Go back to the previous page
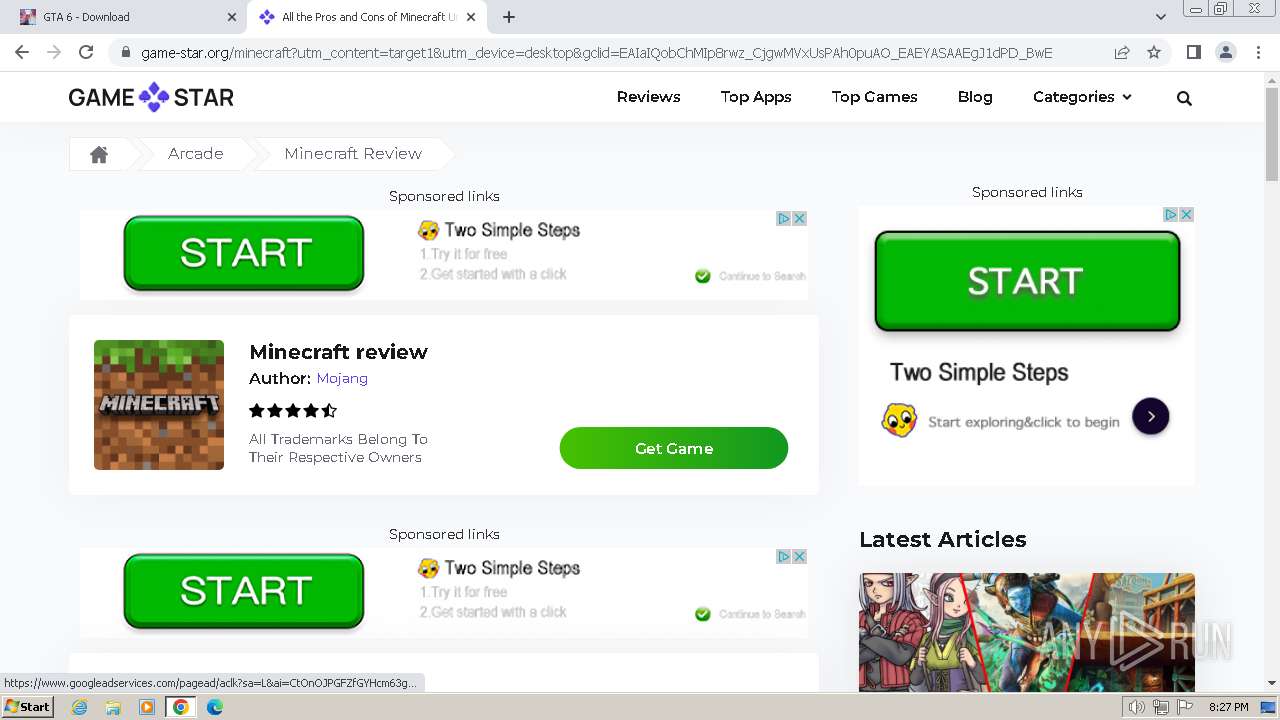Screen dimensions: 1280x720 [22, 53]
